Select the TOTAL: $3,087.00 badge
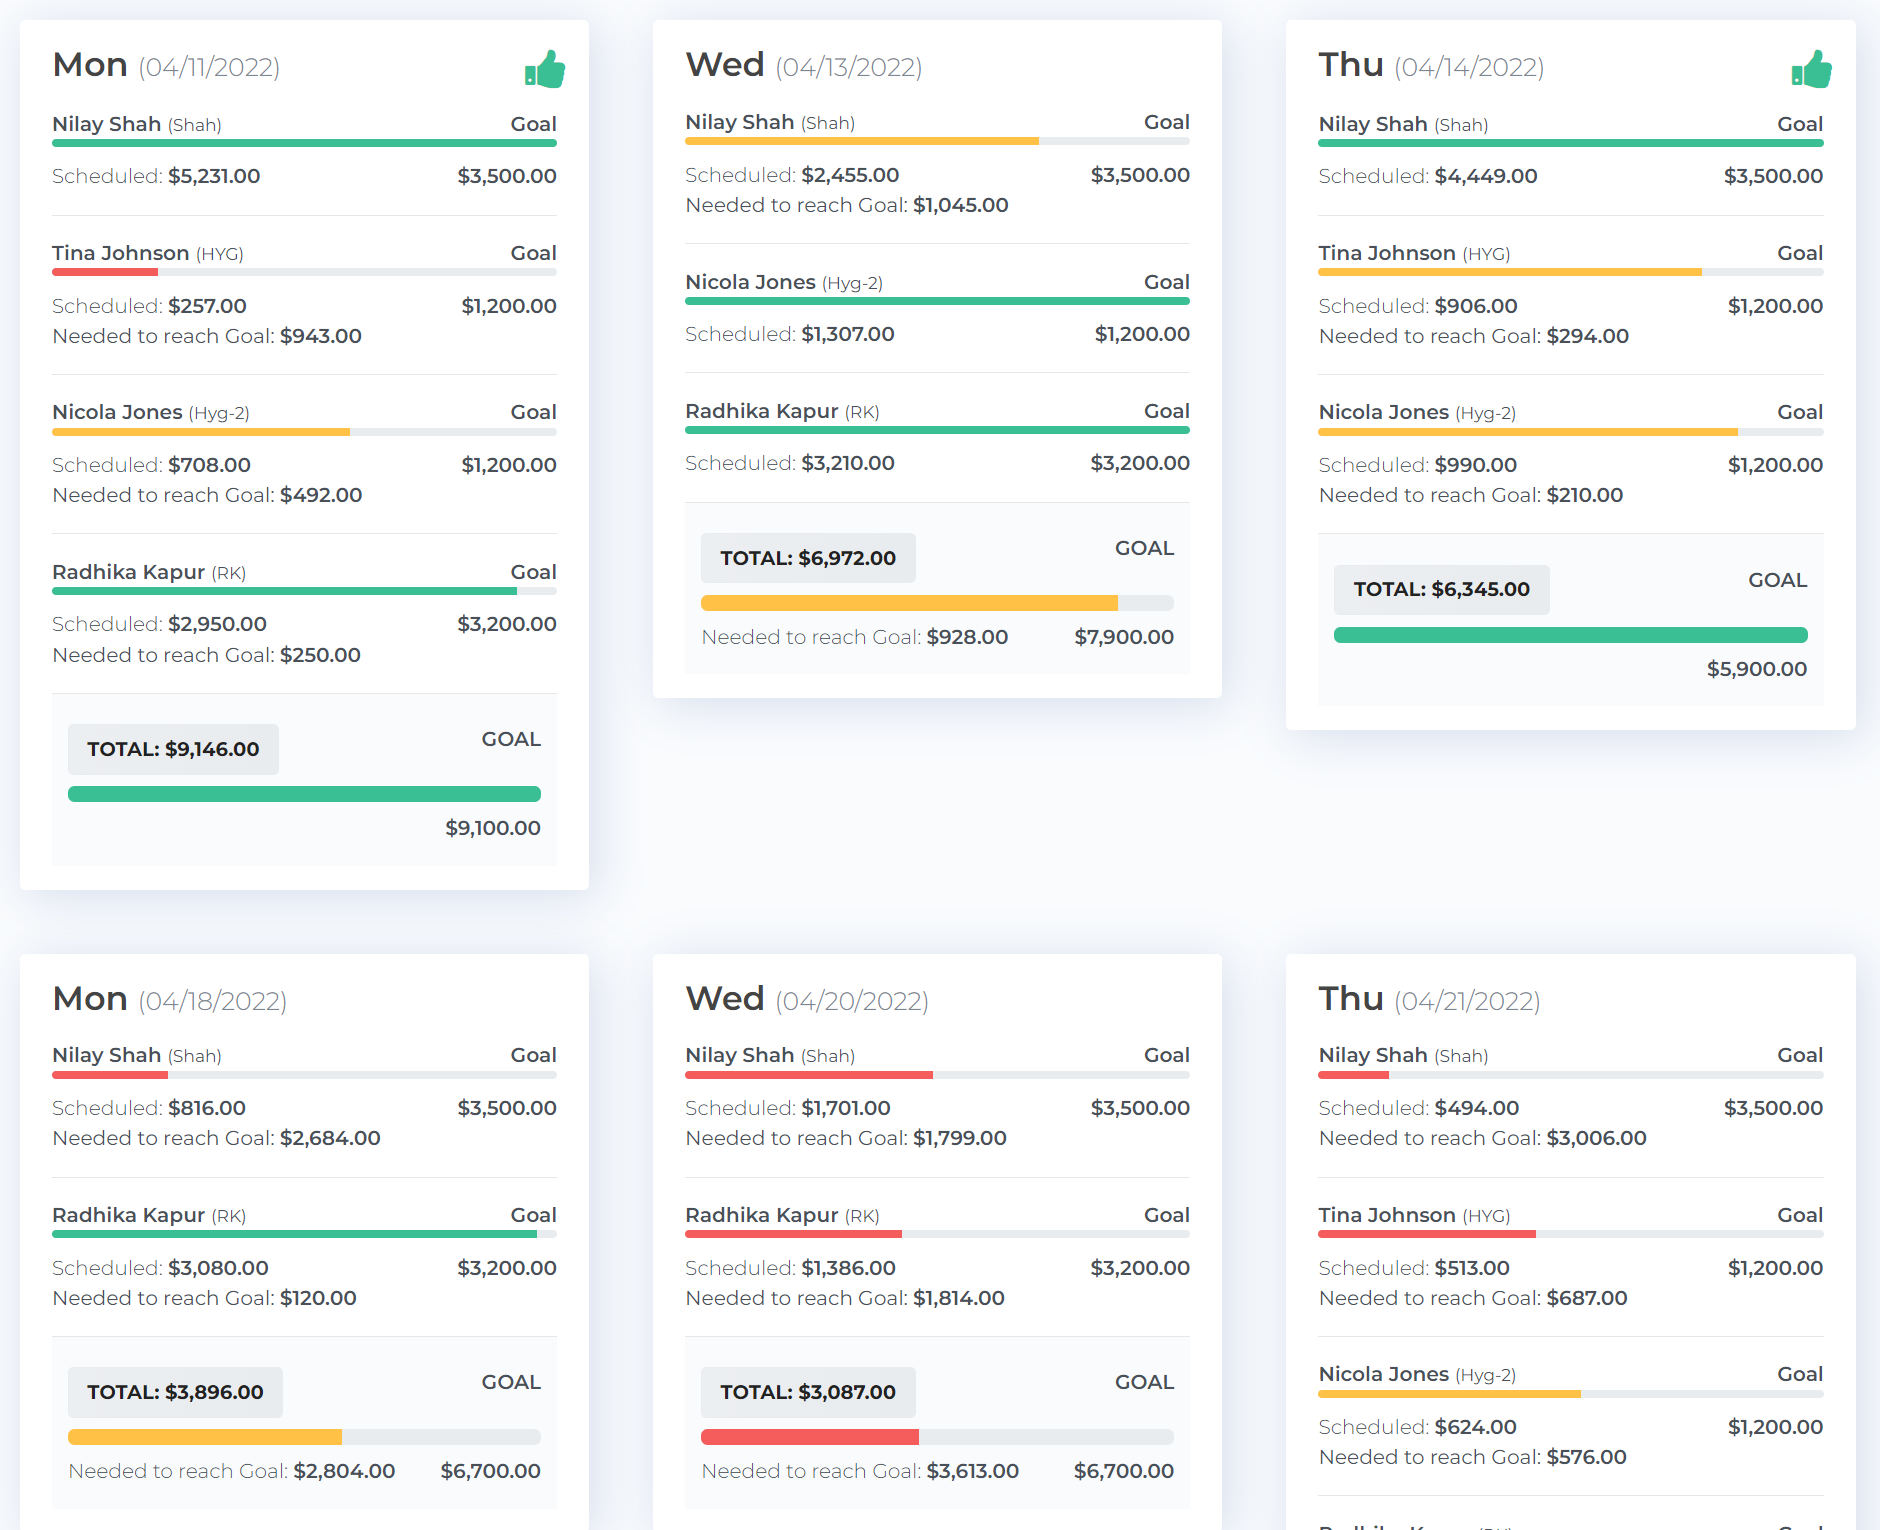 [807, 1392]
